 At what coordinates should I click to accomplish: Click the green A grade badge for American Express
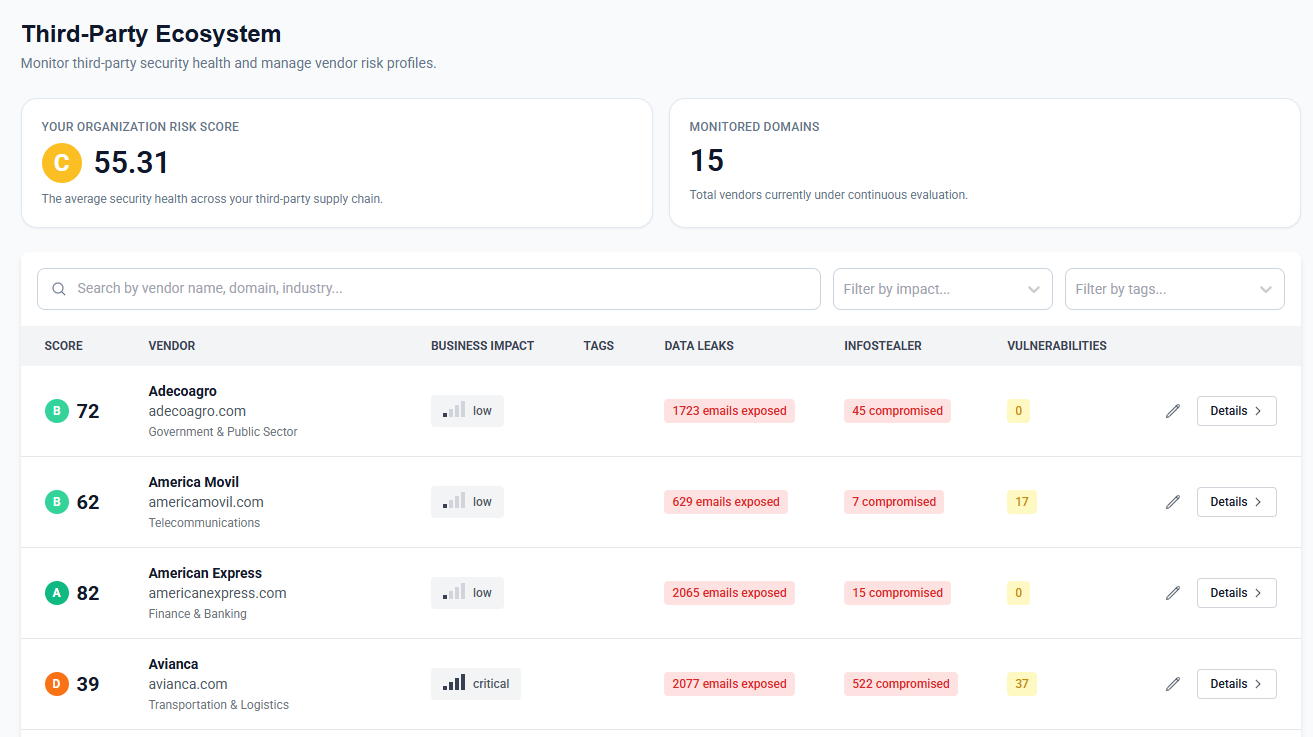tap(57, 593)
